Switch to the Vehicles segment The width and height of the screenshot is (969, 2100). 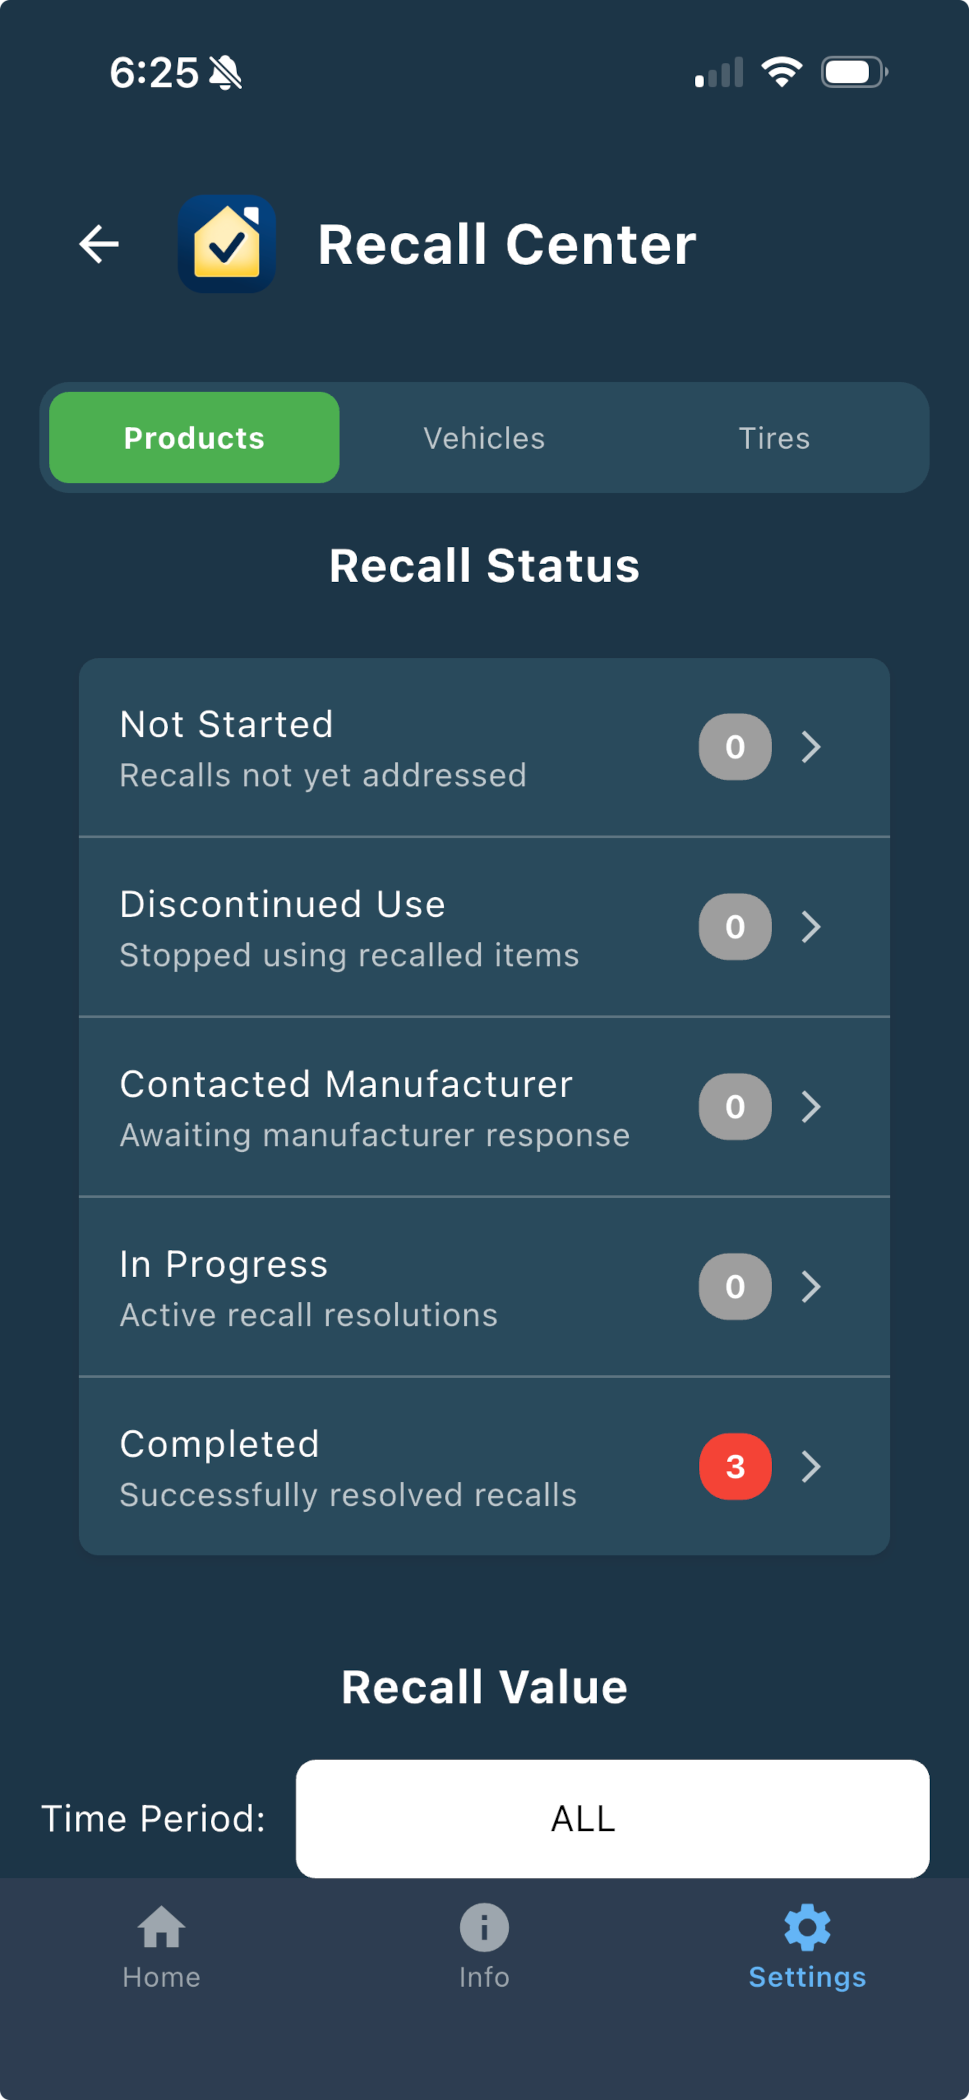(484, 438)
